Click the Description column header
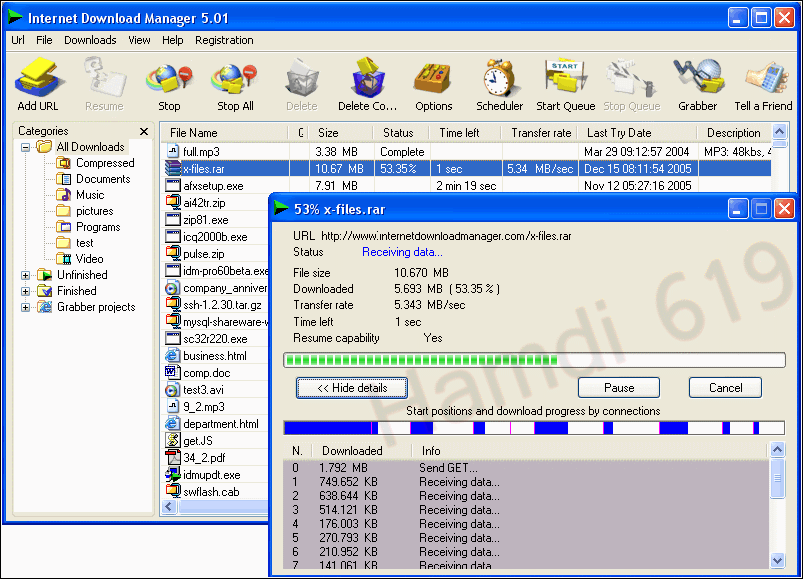 point(734,133)
